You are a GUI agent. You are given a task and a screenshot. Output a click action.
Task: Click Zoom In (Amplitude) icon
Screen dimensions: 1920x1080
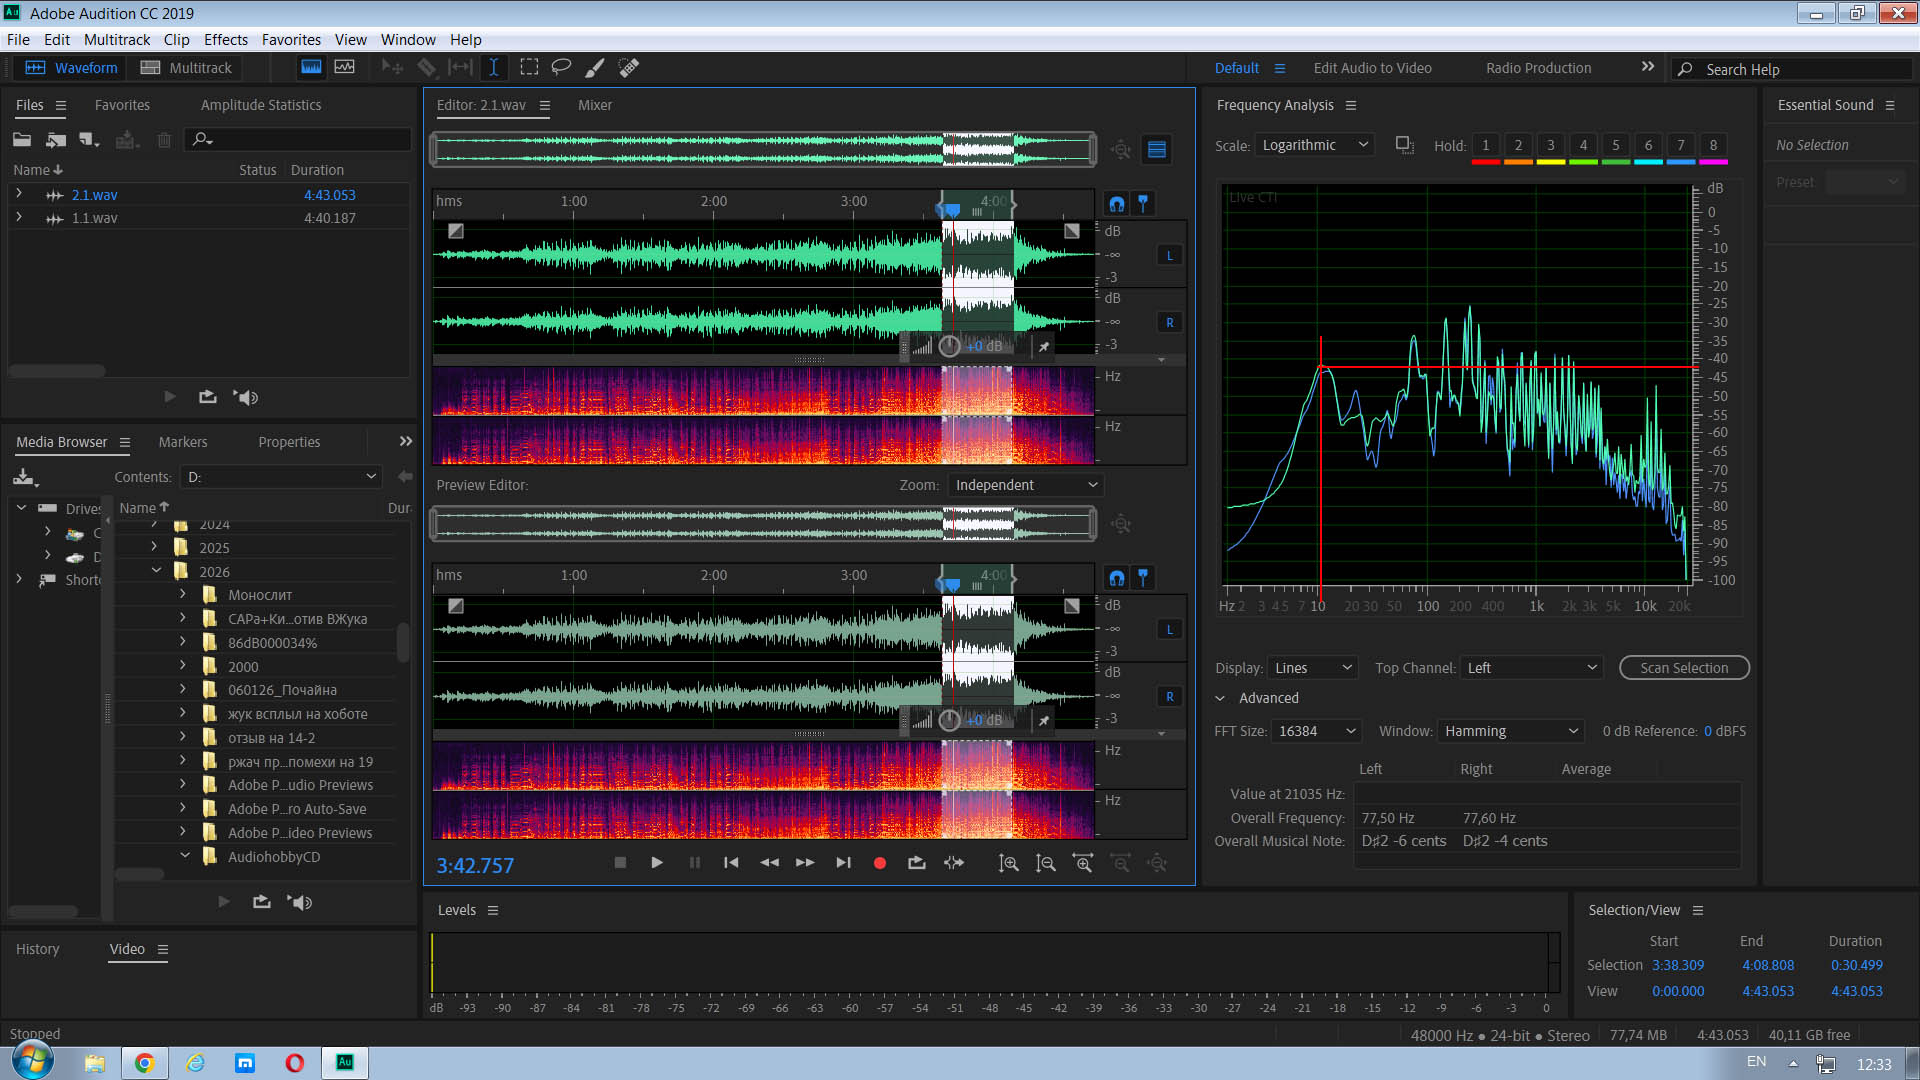tap(1009, 863)
